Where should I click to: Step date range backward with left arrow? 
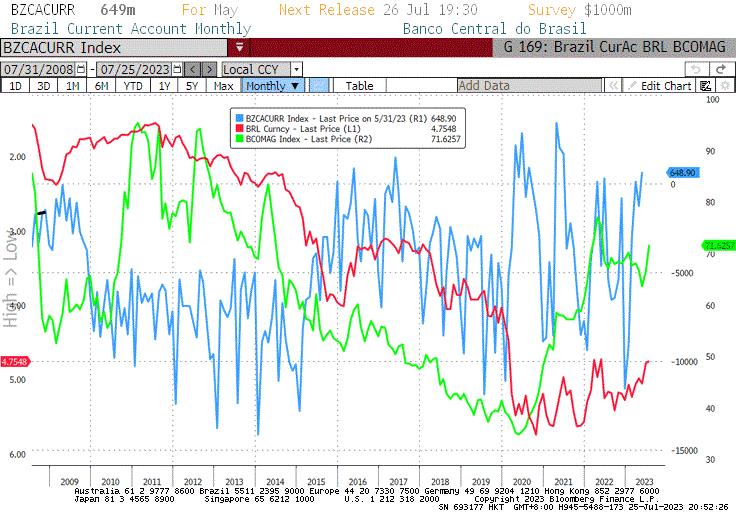[192, 69]
